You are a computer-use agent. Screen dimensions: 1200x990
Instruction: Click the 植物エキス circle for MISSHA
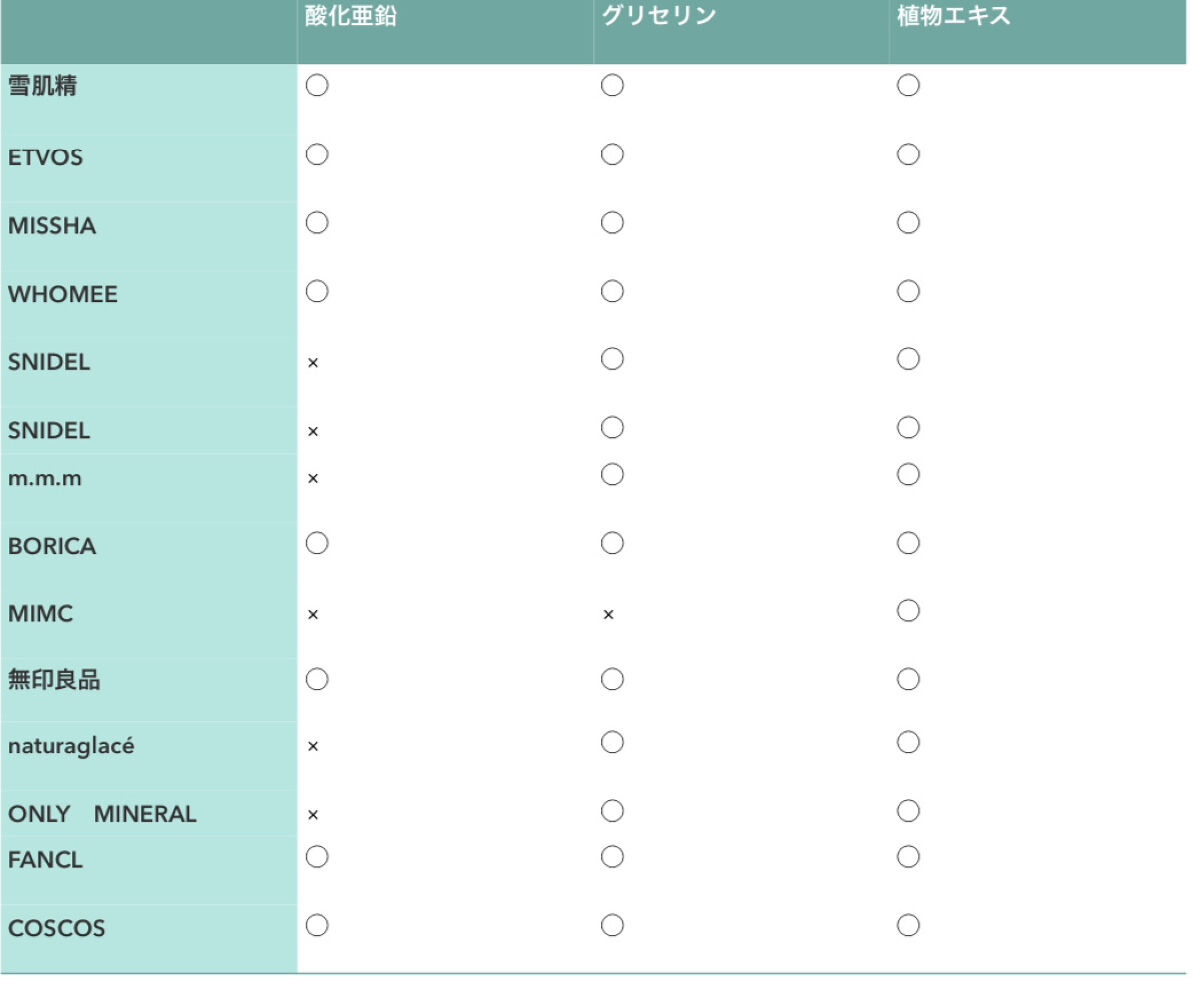908,223
